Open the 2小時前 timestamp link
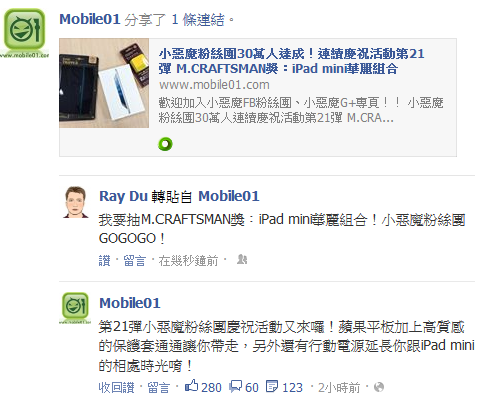The image size is (490, 418). click(339, 387)
